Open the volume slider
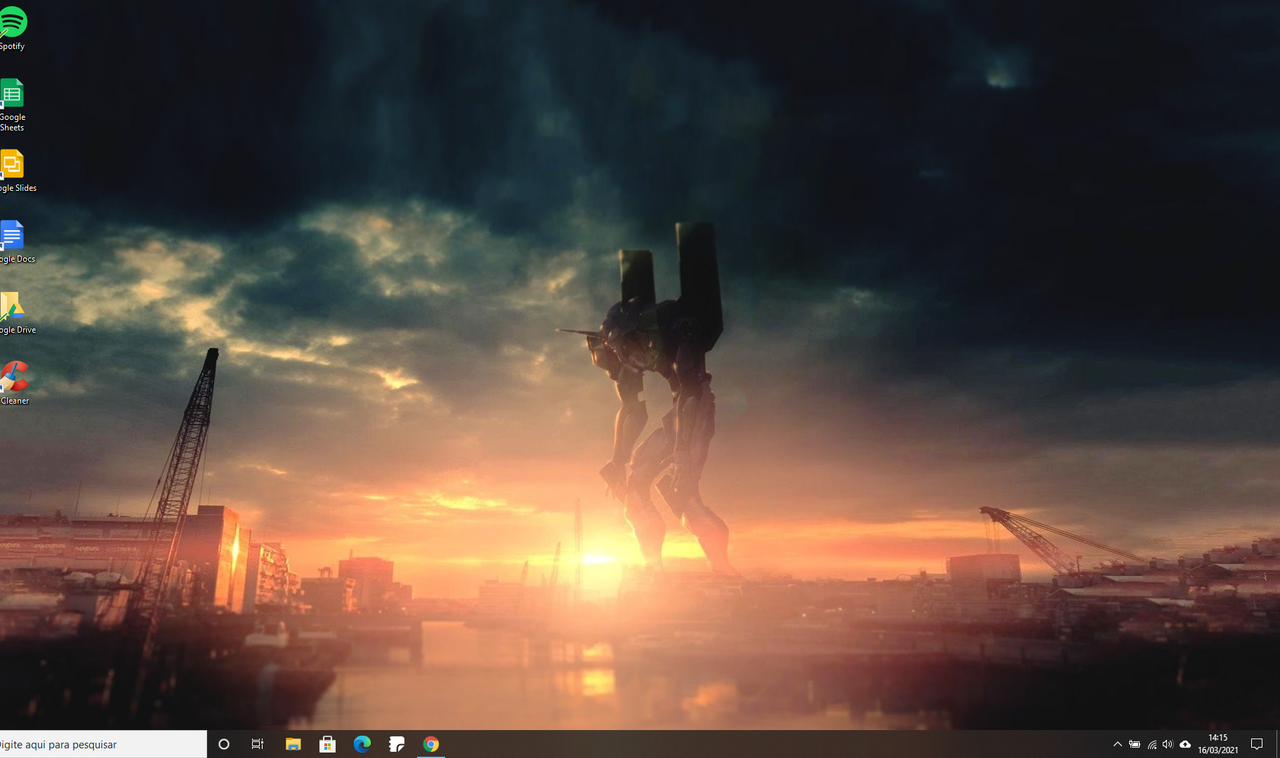This screenshot has height=758, width=1280. click(x=1168, y=744)
